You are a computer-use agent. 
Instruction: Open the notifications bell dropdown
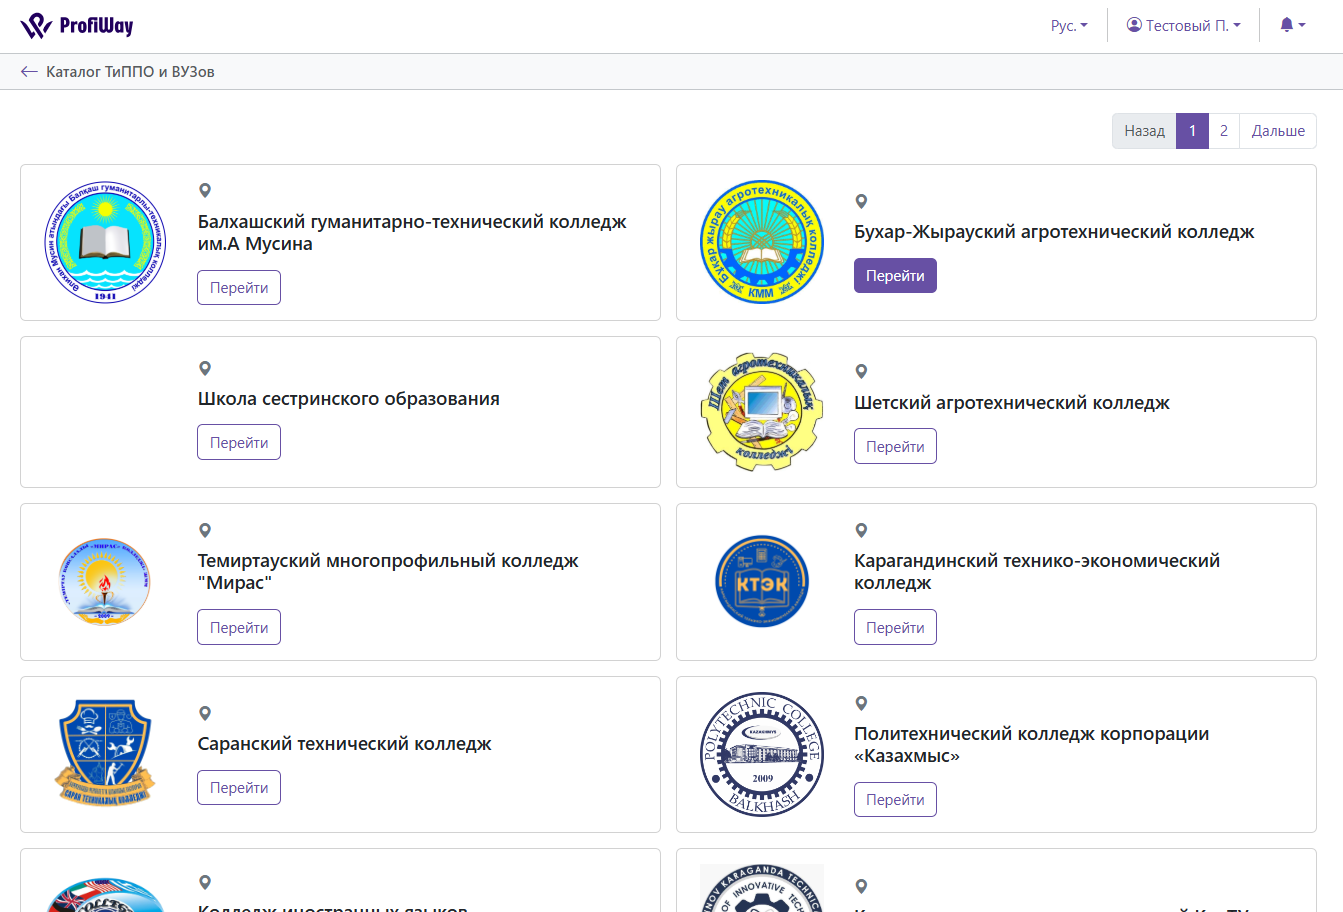[x=1292, y=26]
